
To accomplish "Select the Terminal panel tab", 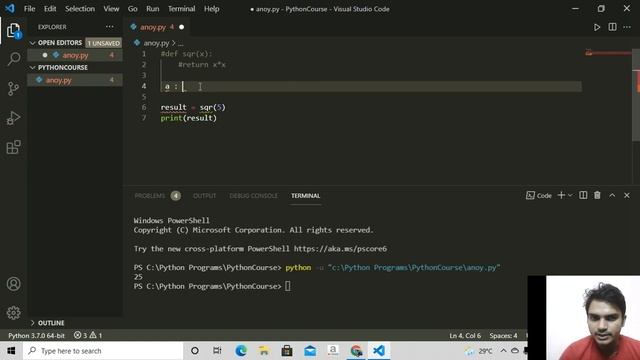I will click(305, 196).
